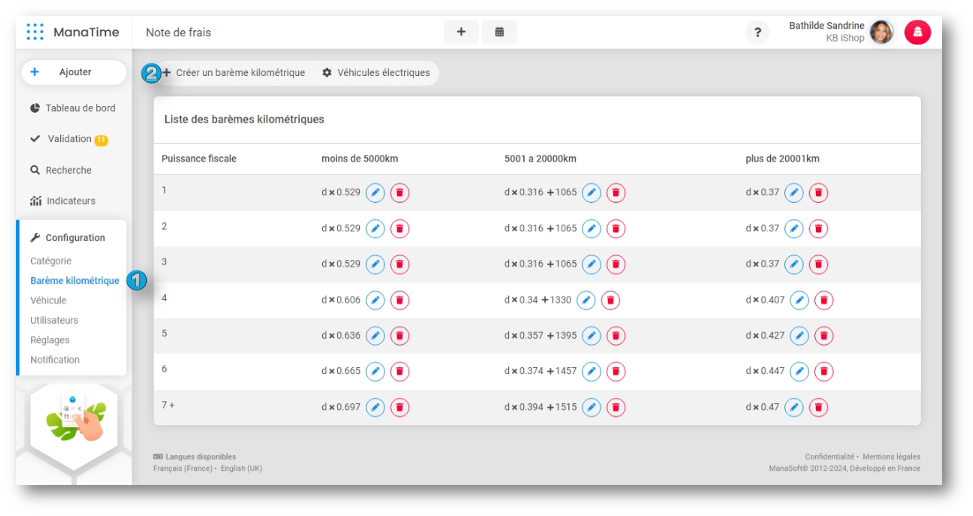
Task: Edit the d×0.529 formula for puissance 1
Action: 375,193
